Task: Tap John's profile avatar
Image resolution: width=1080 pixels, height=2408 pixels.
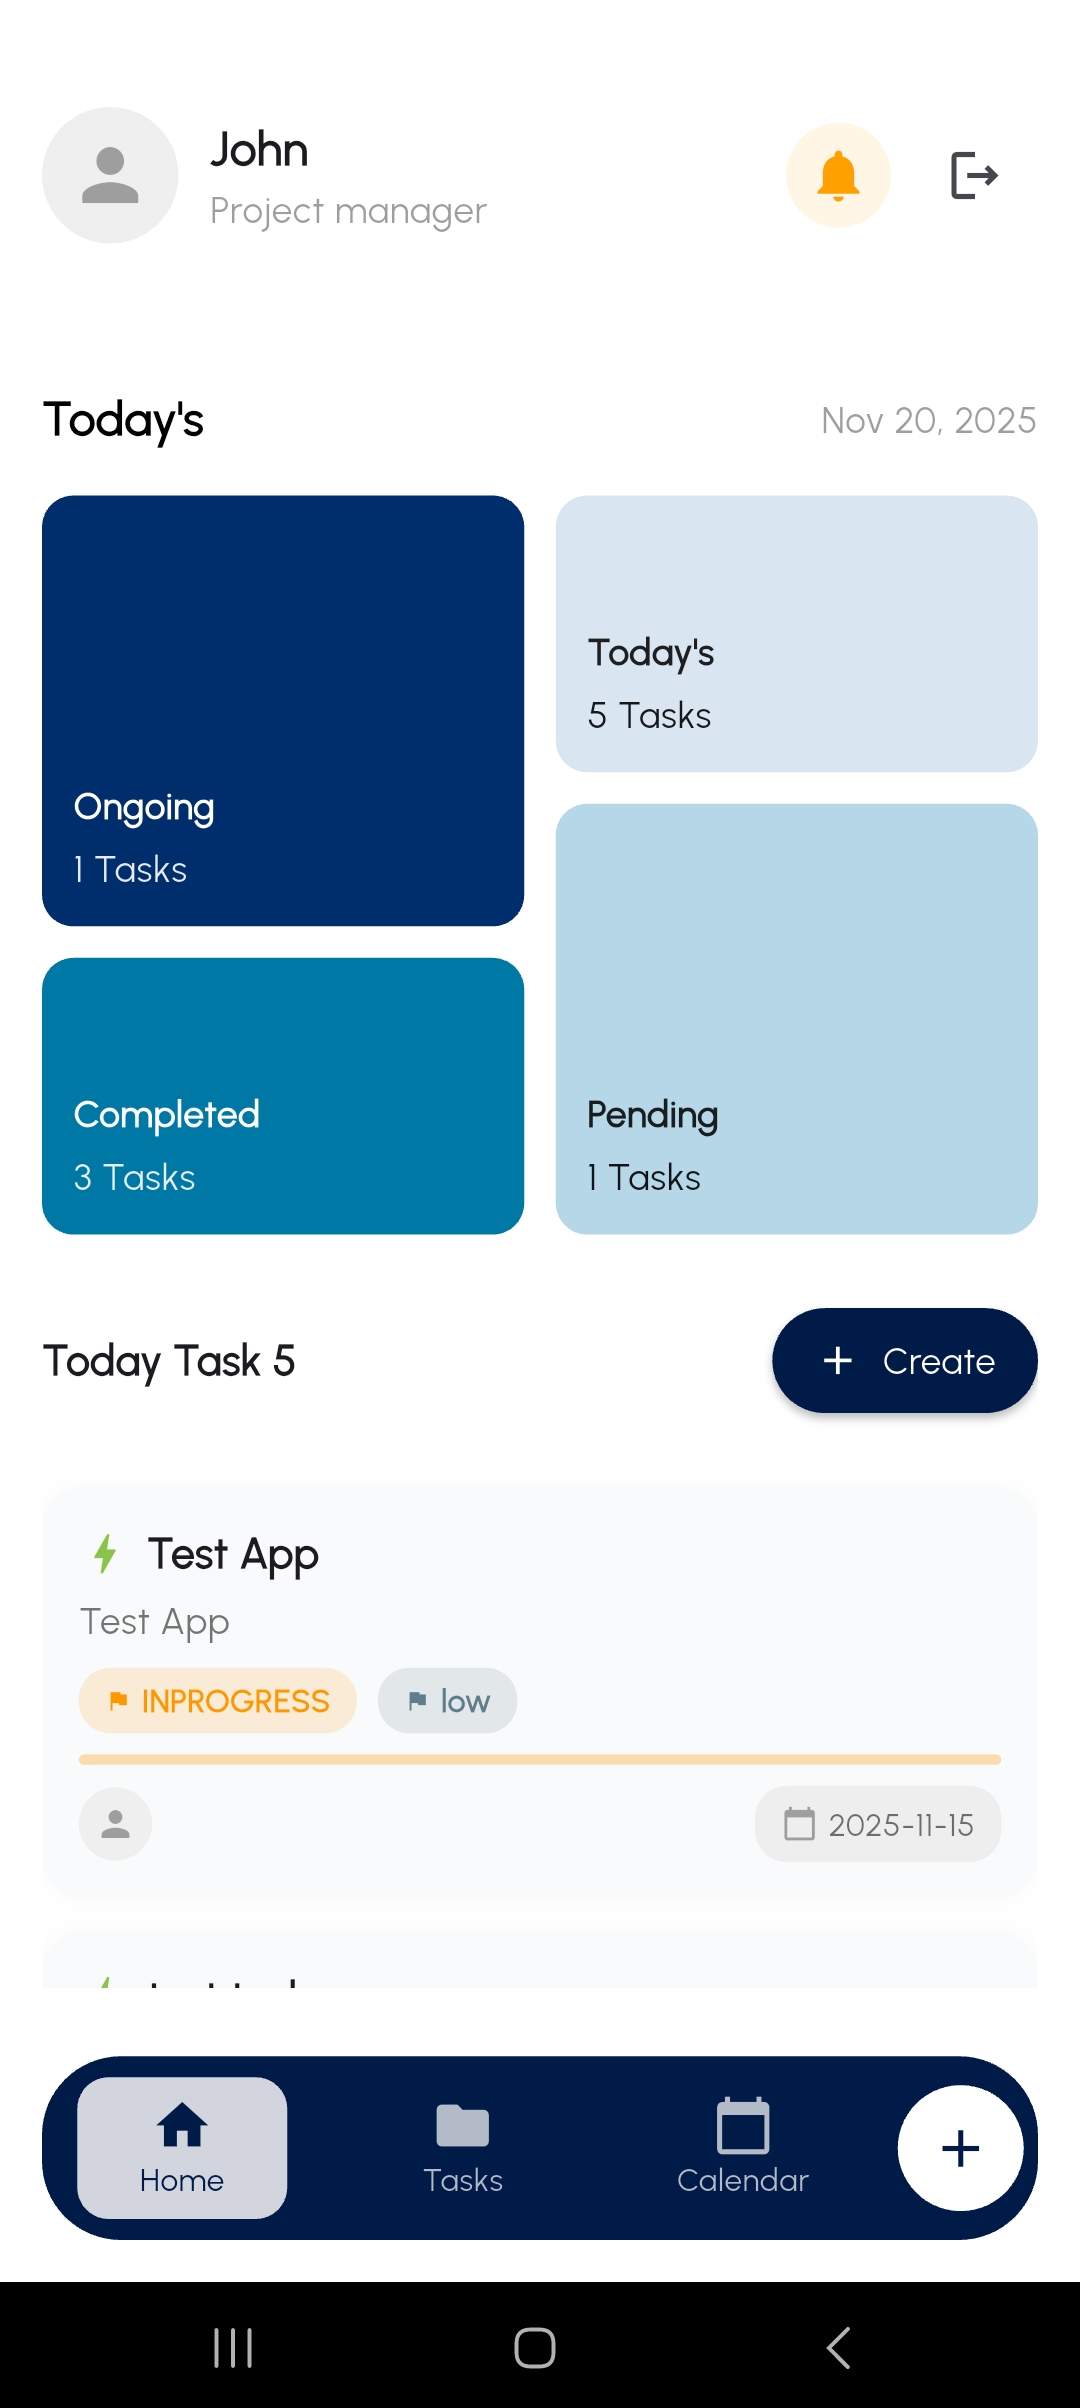Action: coord(110,176)
